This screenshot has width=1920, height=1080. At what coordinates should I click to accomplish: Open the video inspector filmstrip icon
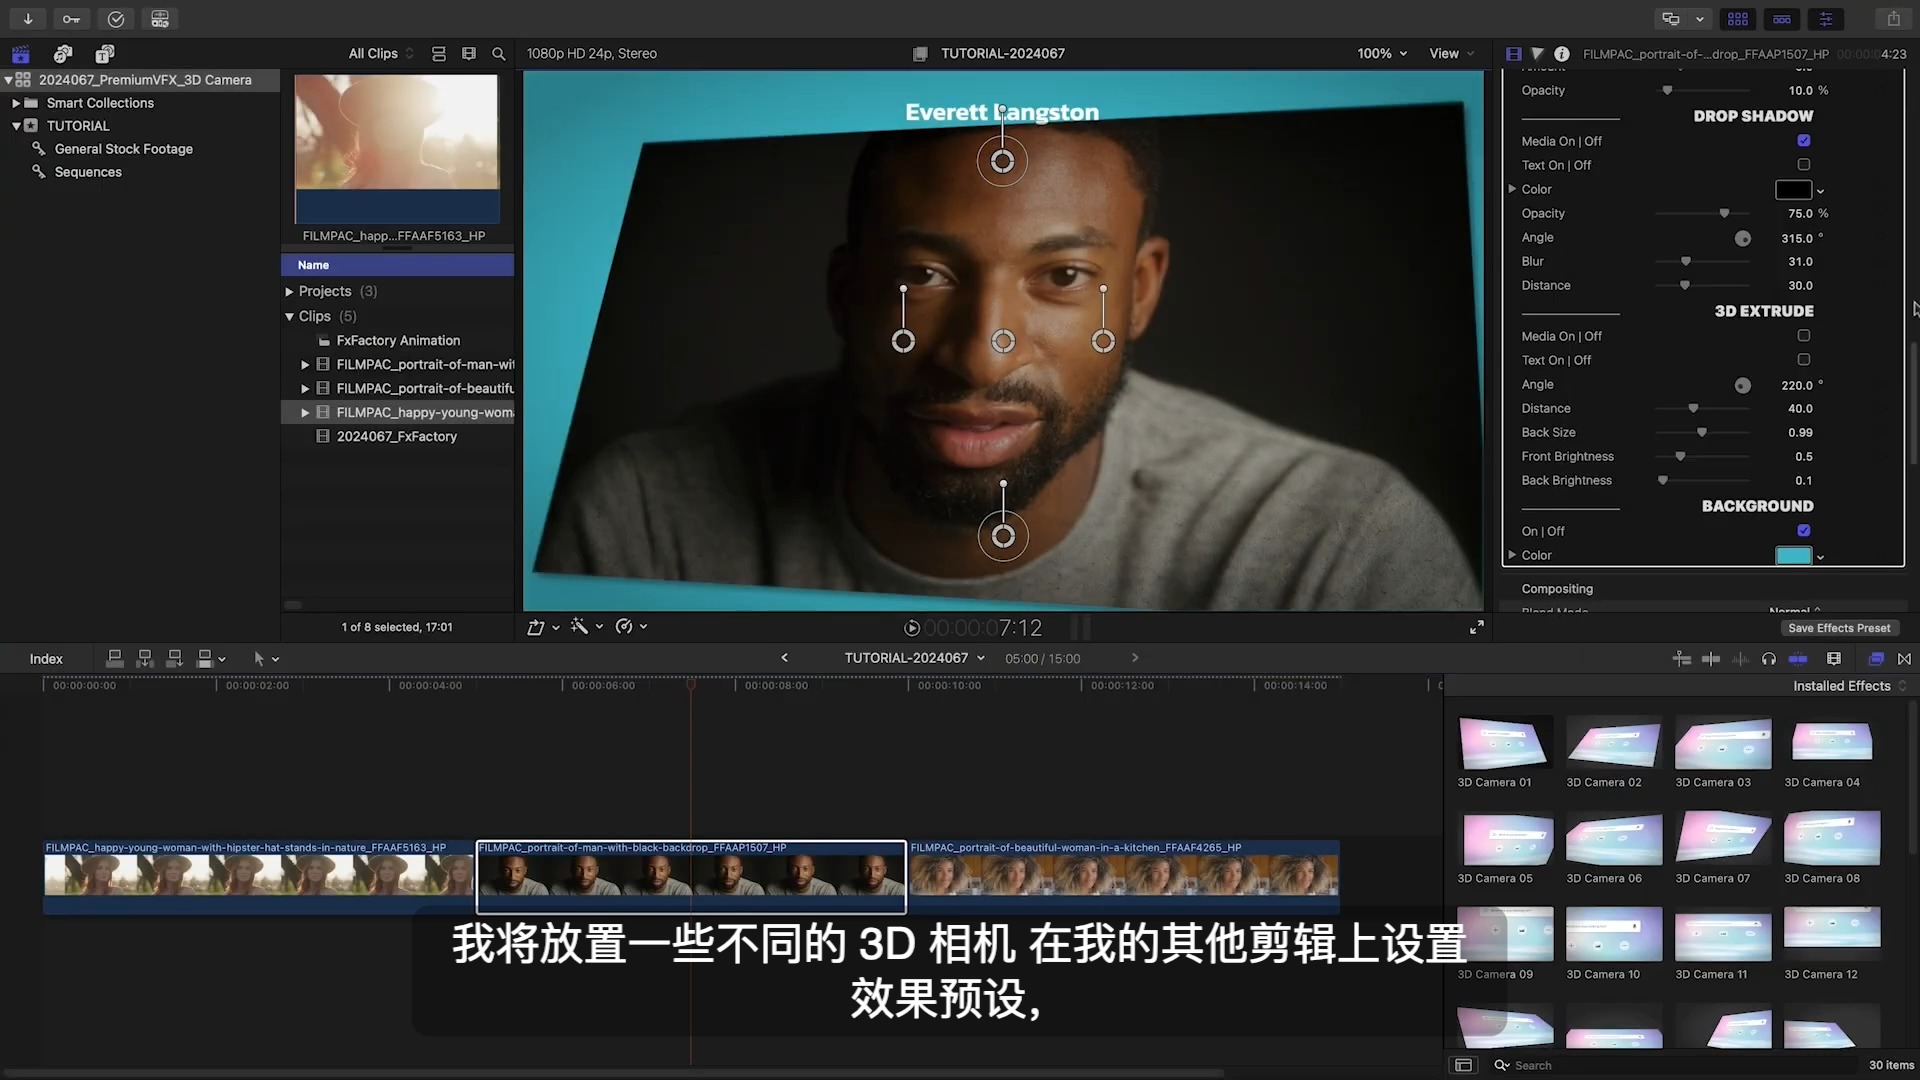pos(1513,54)
